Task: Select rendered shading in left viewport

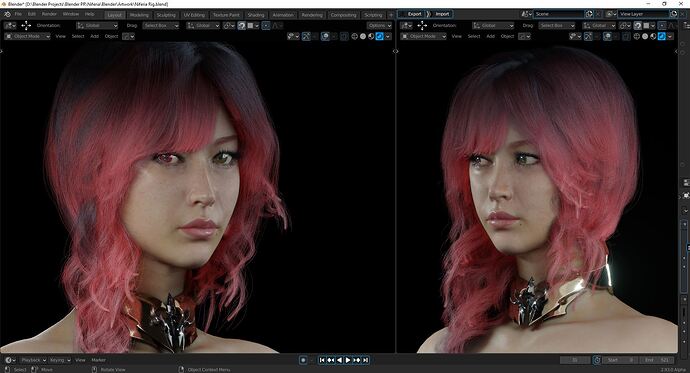Action: (379, 36)
